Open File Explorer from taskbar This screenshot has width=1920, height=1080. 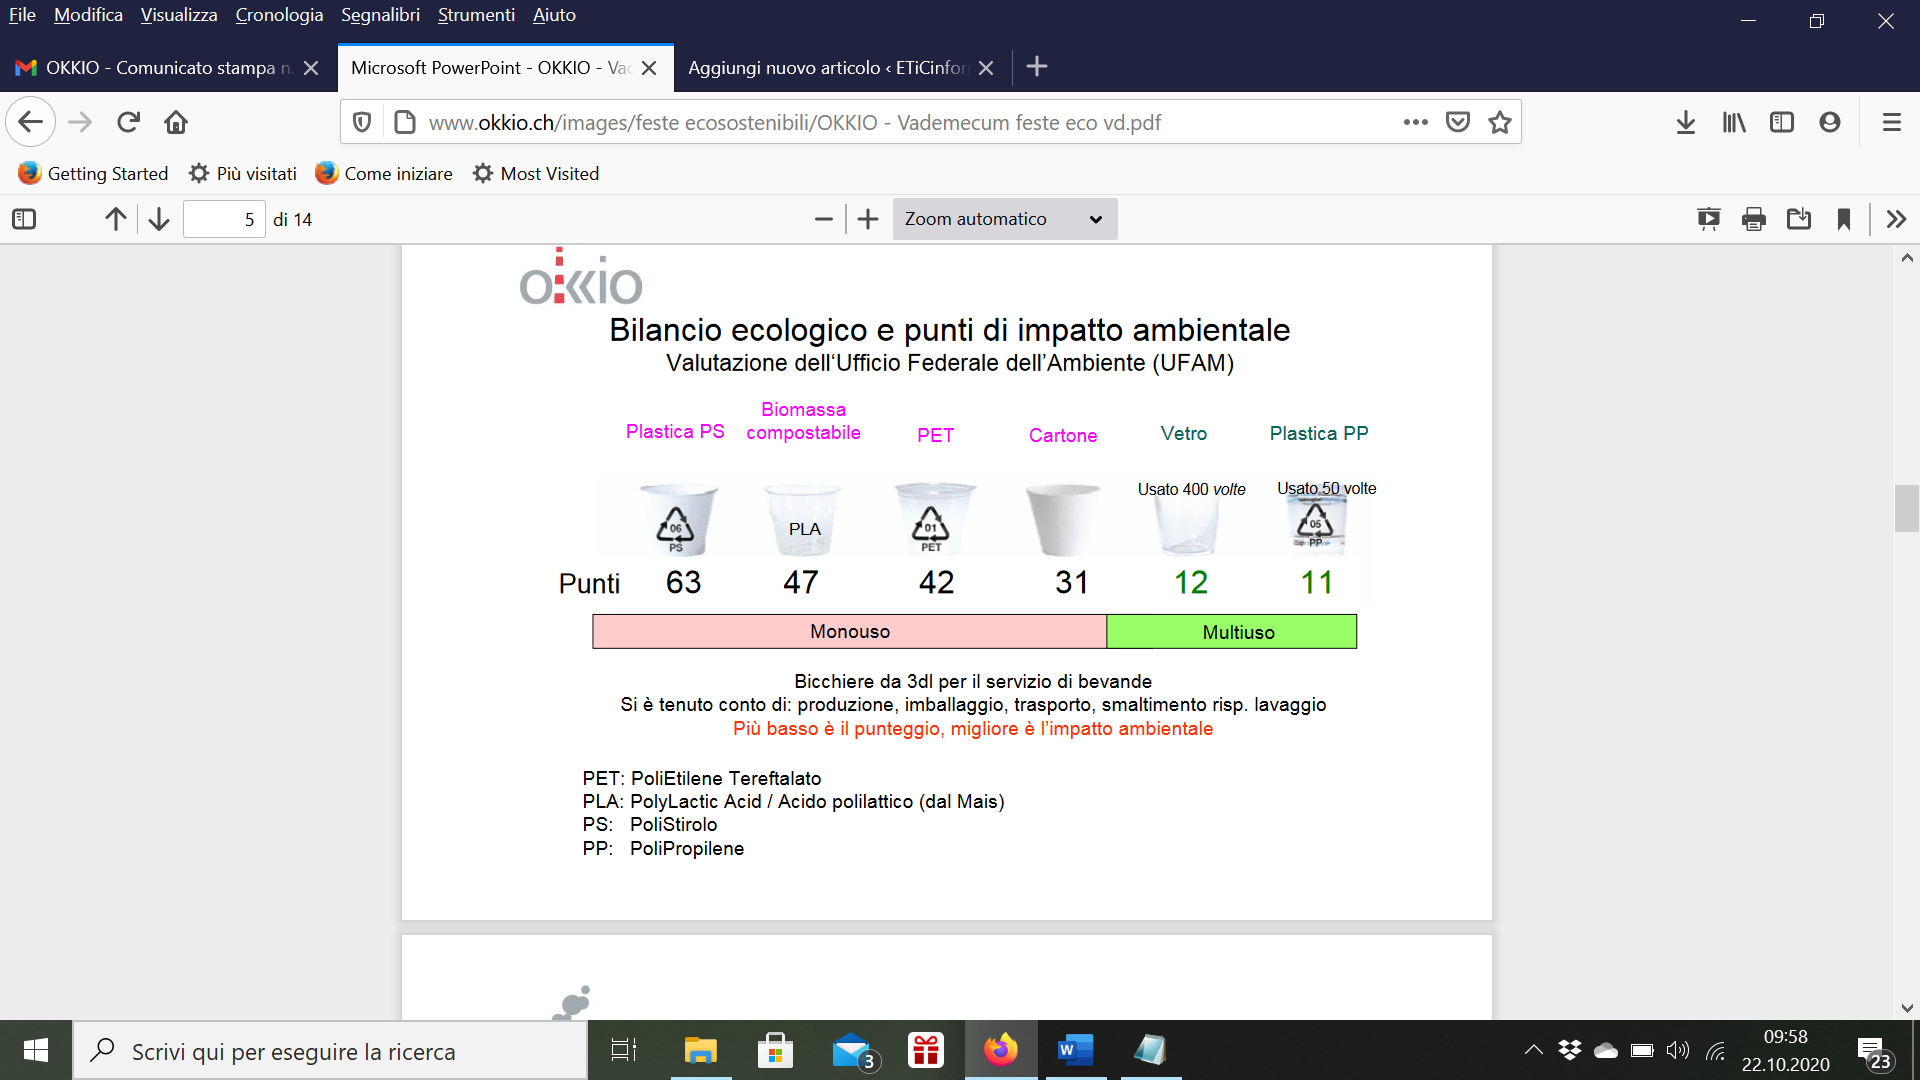click(x=700, y=1050)
